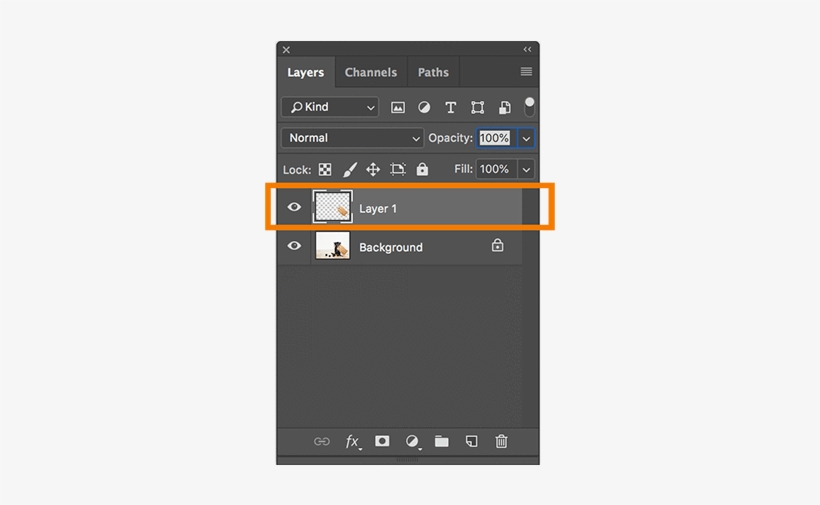Delete layer using the trash icon
Image resolution: width=820 pixels, height=505 pixels.
(502, 441)
